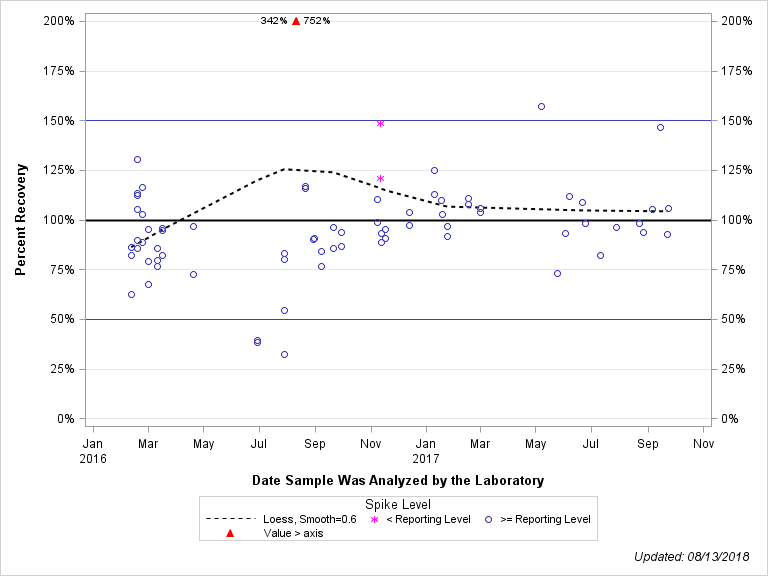Click the right axis 125% label

[737, 170]
